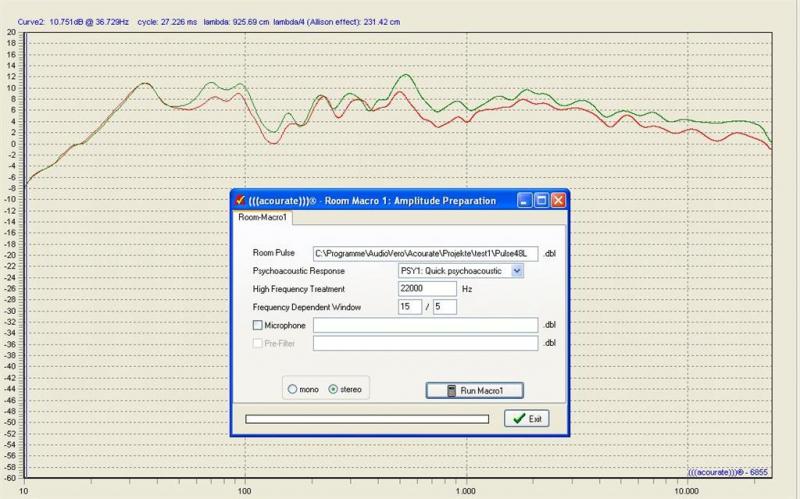Select the mono radio button
Image resolution: width=800 pixels, height=499 pixels.
click(x=292, y=389)
